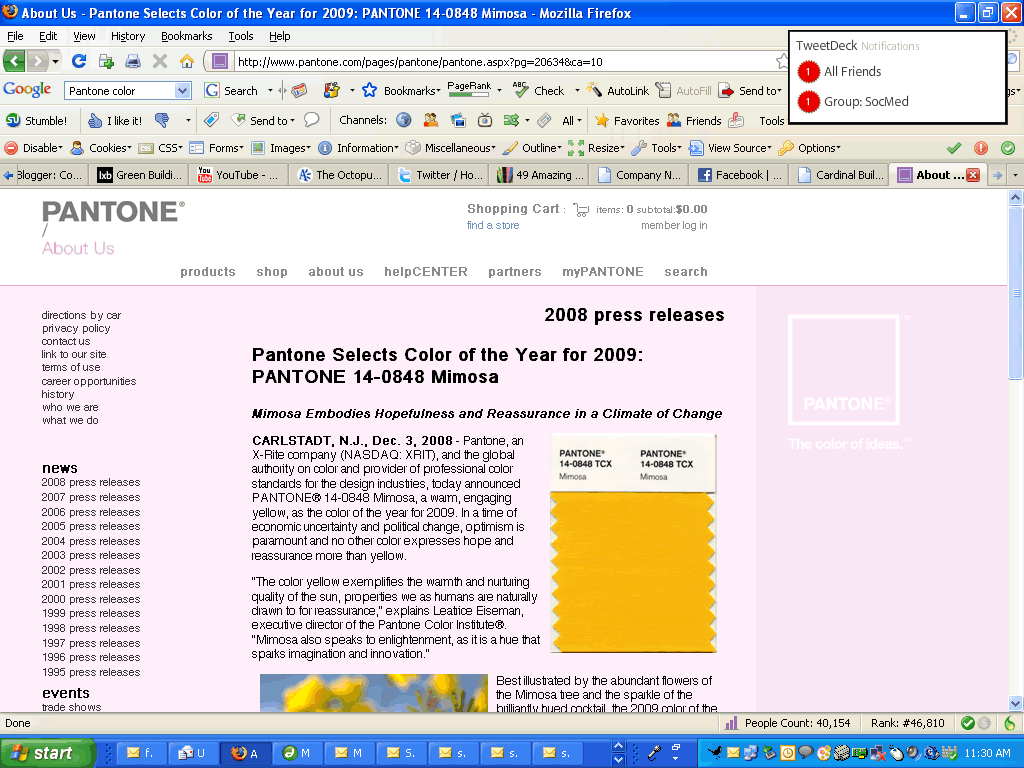Image resolution: width=1024 pixels, height=768 pixels.
Task: Click the shopping cart icon
Action: [x=581, y=210]
